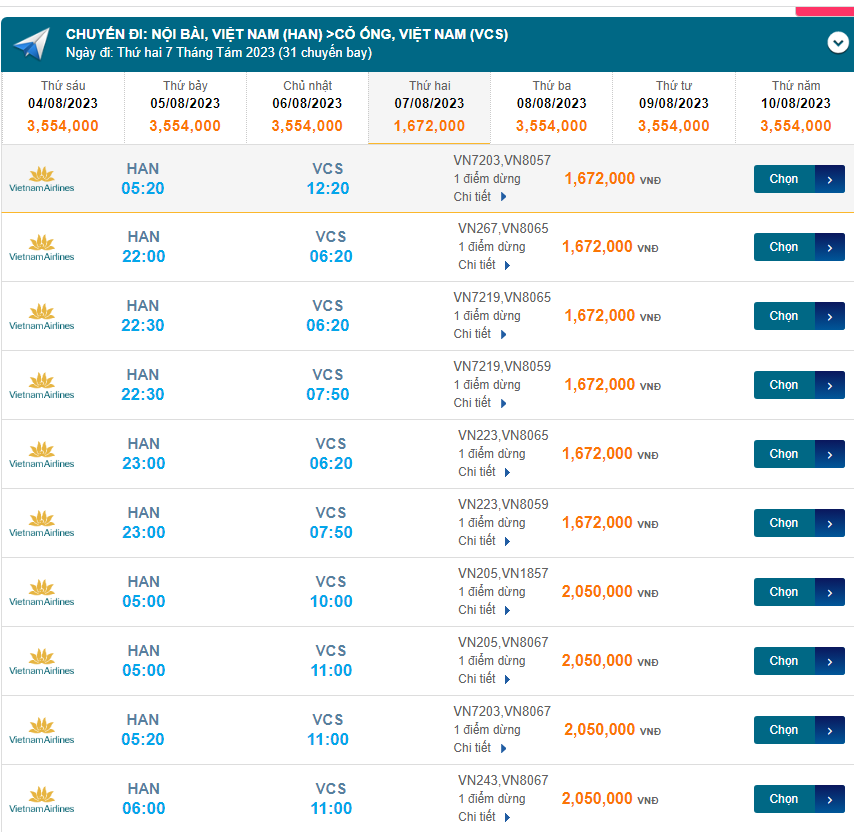
Task: Expand Chi tiết for flight VN7203,VN8057
Action: tap(480, 197)
